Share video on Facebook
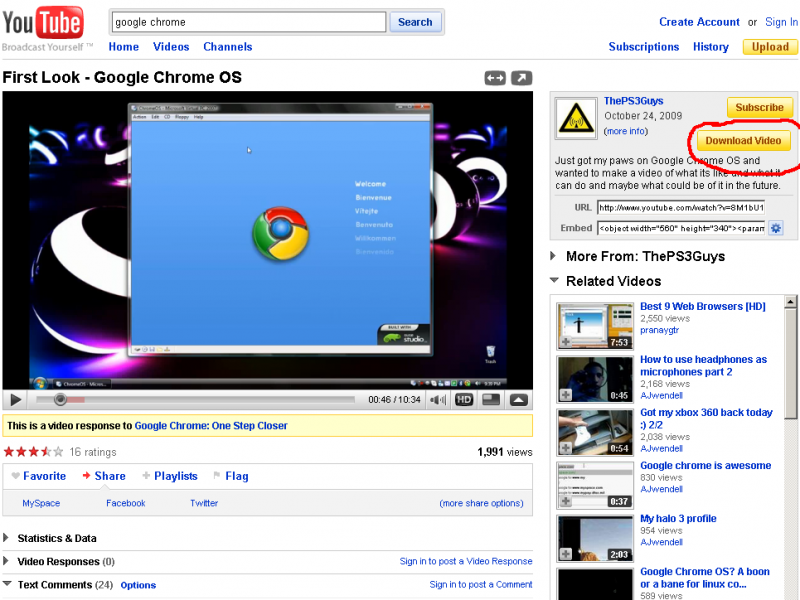 pyautogui.click(x=126, y=503)
